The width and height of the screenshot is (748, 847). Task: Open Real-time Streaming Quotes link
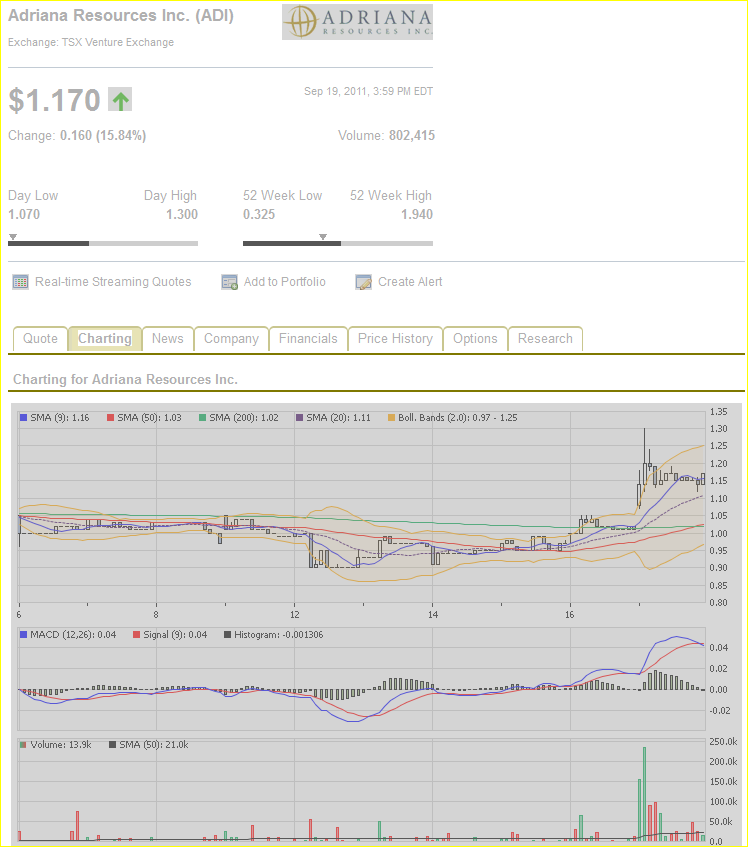click(x=113, y=282)
